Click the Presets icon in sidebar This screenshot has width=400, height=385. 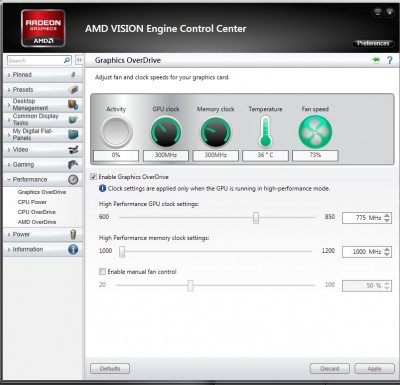click(x=73, y=90)
